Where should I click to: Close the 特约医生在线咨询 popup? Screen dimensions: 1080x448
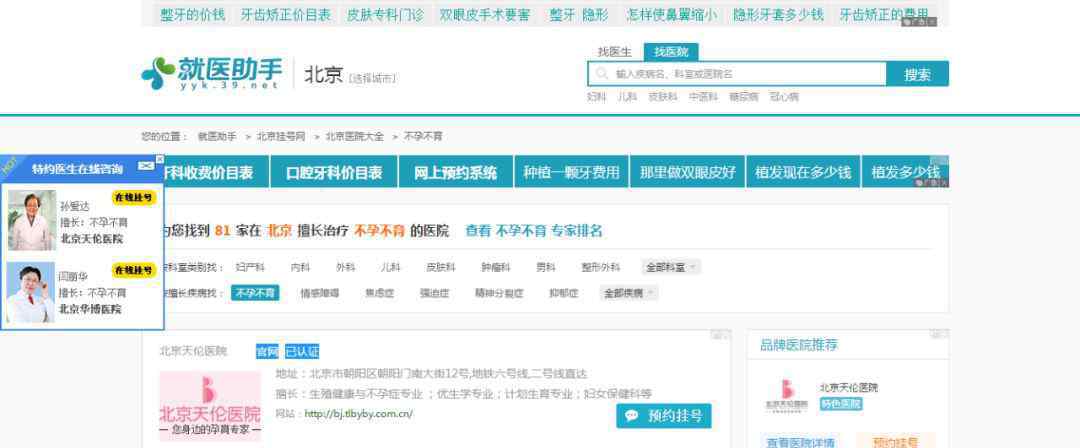160,159
